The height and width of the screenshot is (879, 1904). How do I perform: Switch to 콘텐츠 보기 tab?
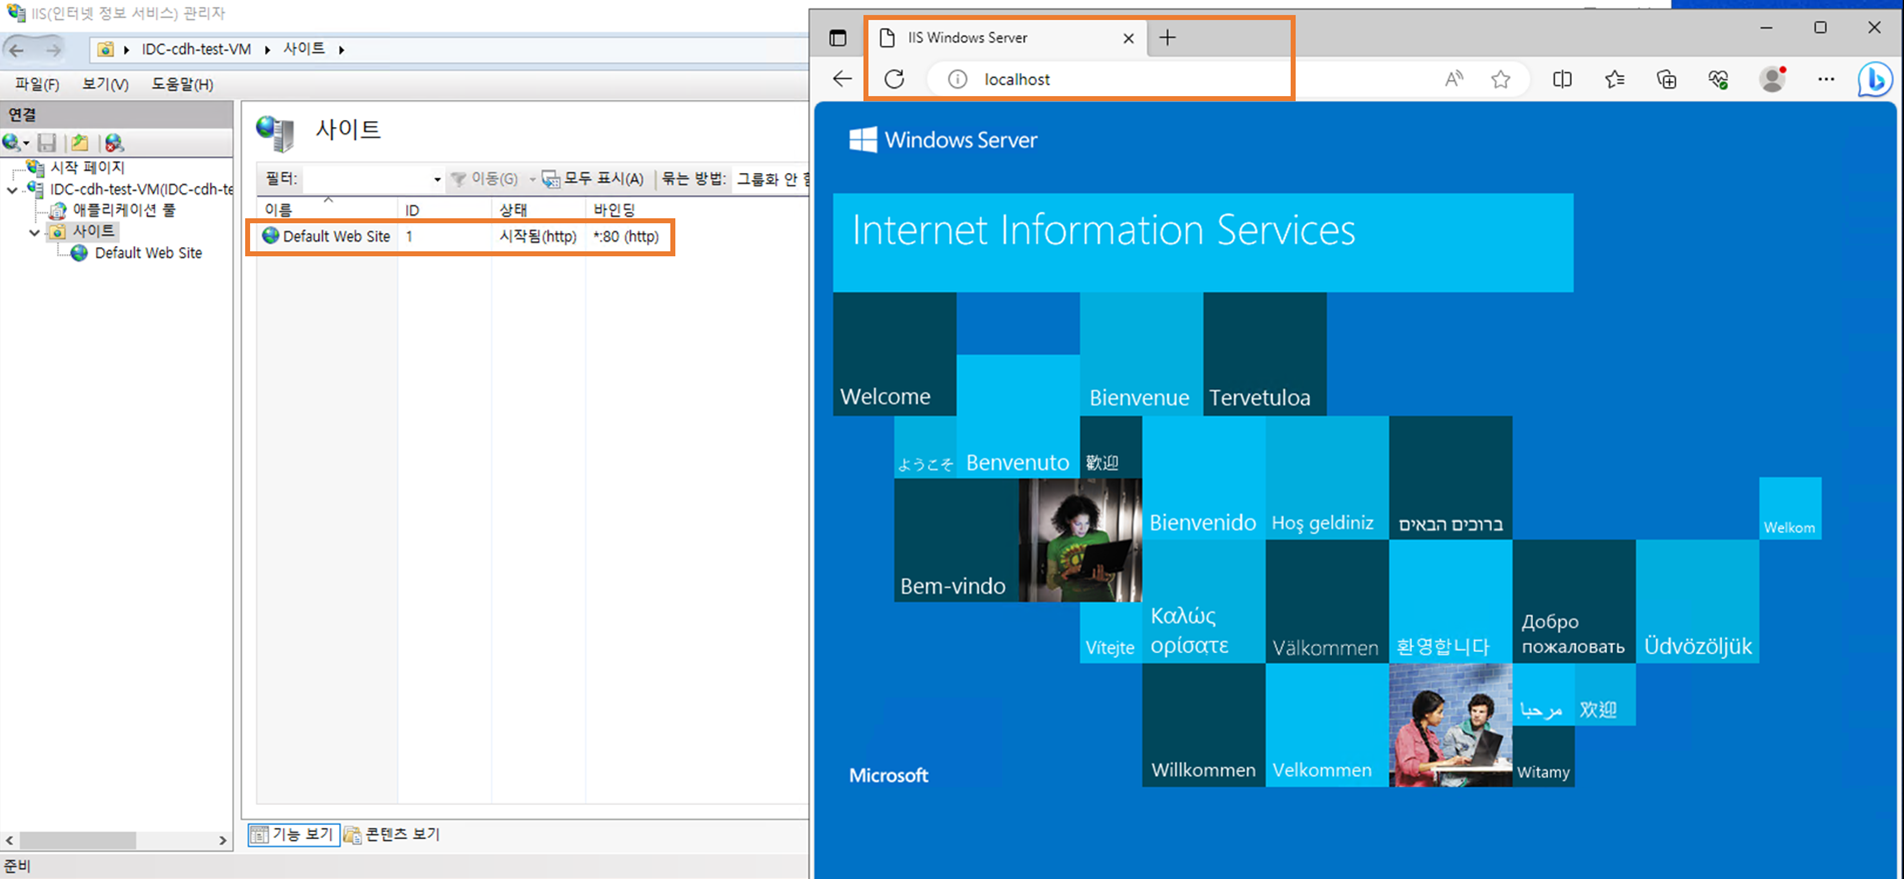click(x=393, y=834)
